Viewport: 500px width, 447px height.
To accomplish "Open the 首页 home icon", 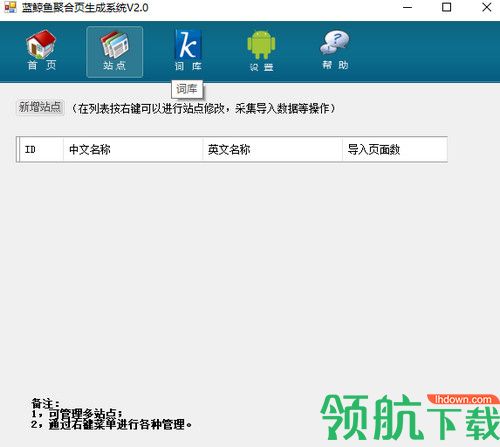I will (41, 50).
